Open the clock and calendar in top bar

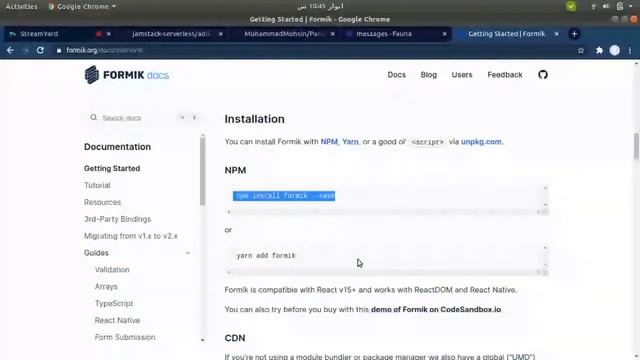(x=320, y=6)
